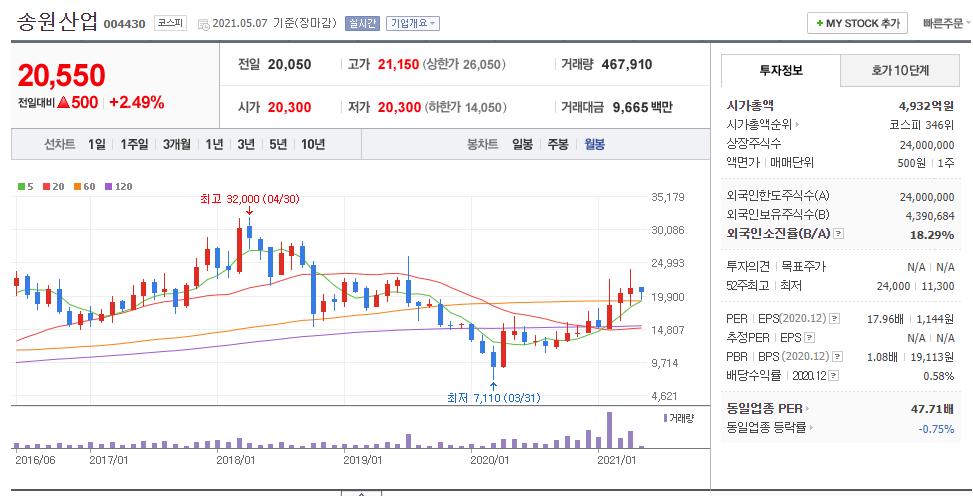This screenshot has height=496, width=973.
Task: Show the 월봉 monthly candle chart
Action: point(594,144)
